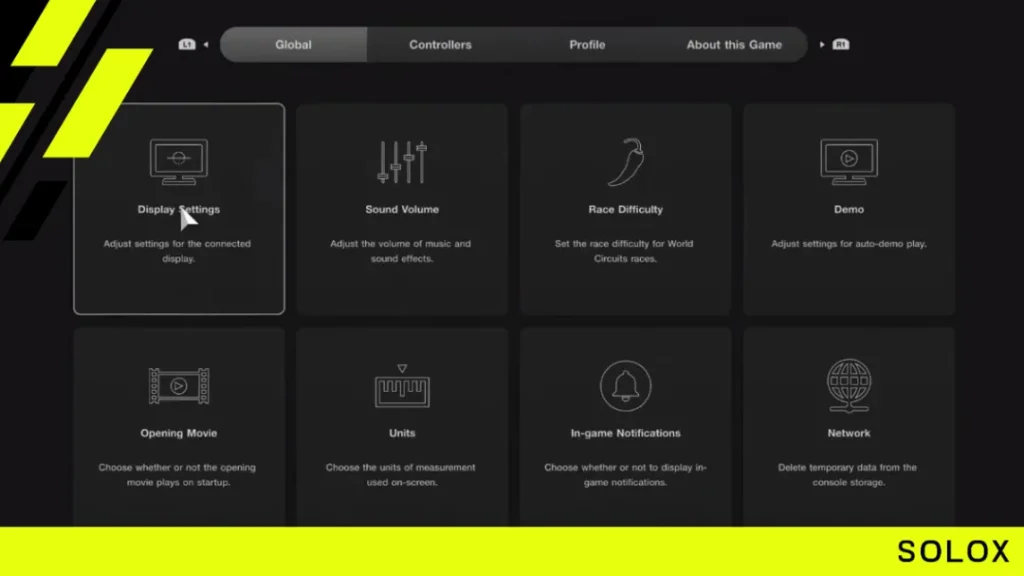
Task: Go to About this Game tab
Action: 734,44
